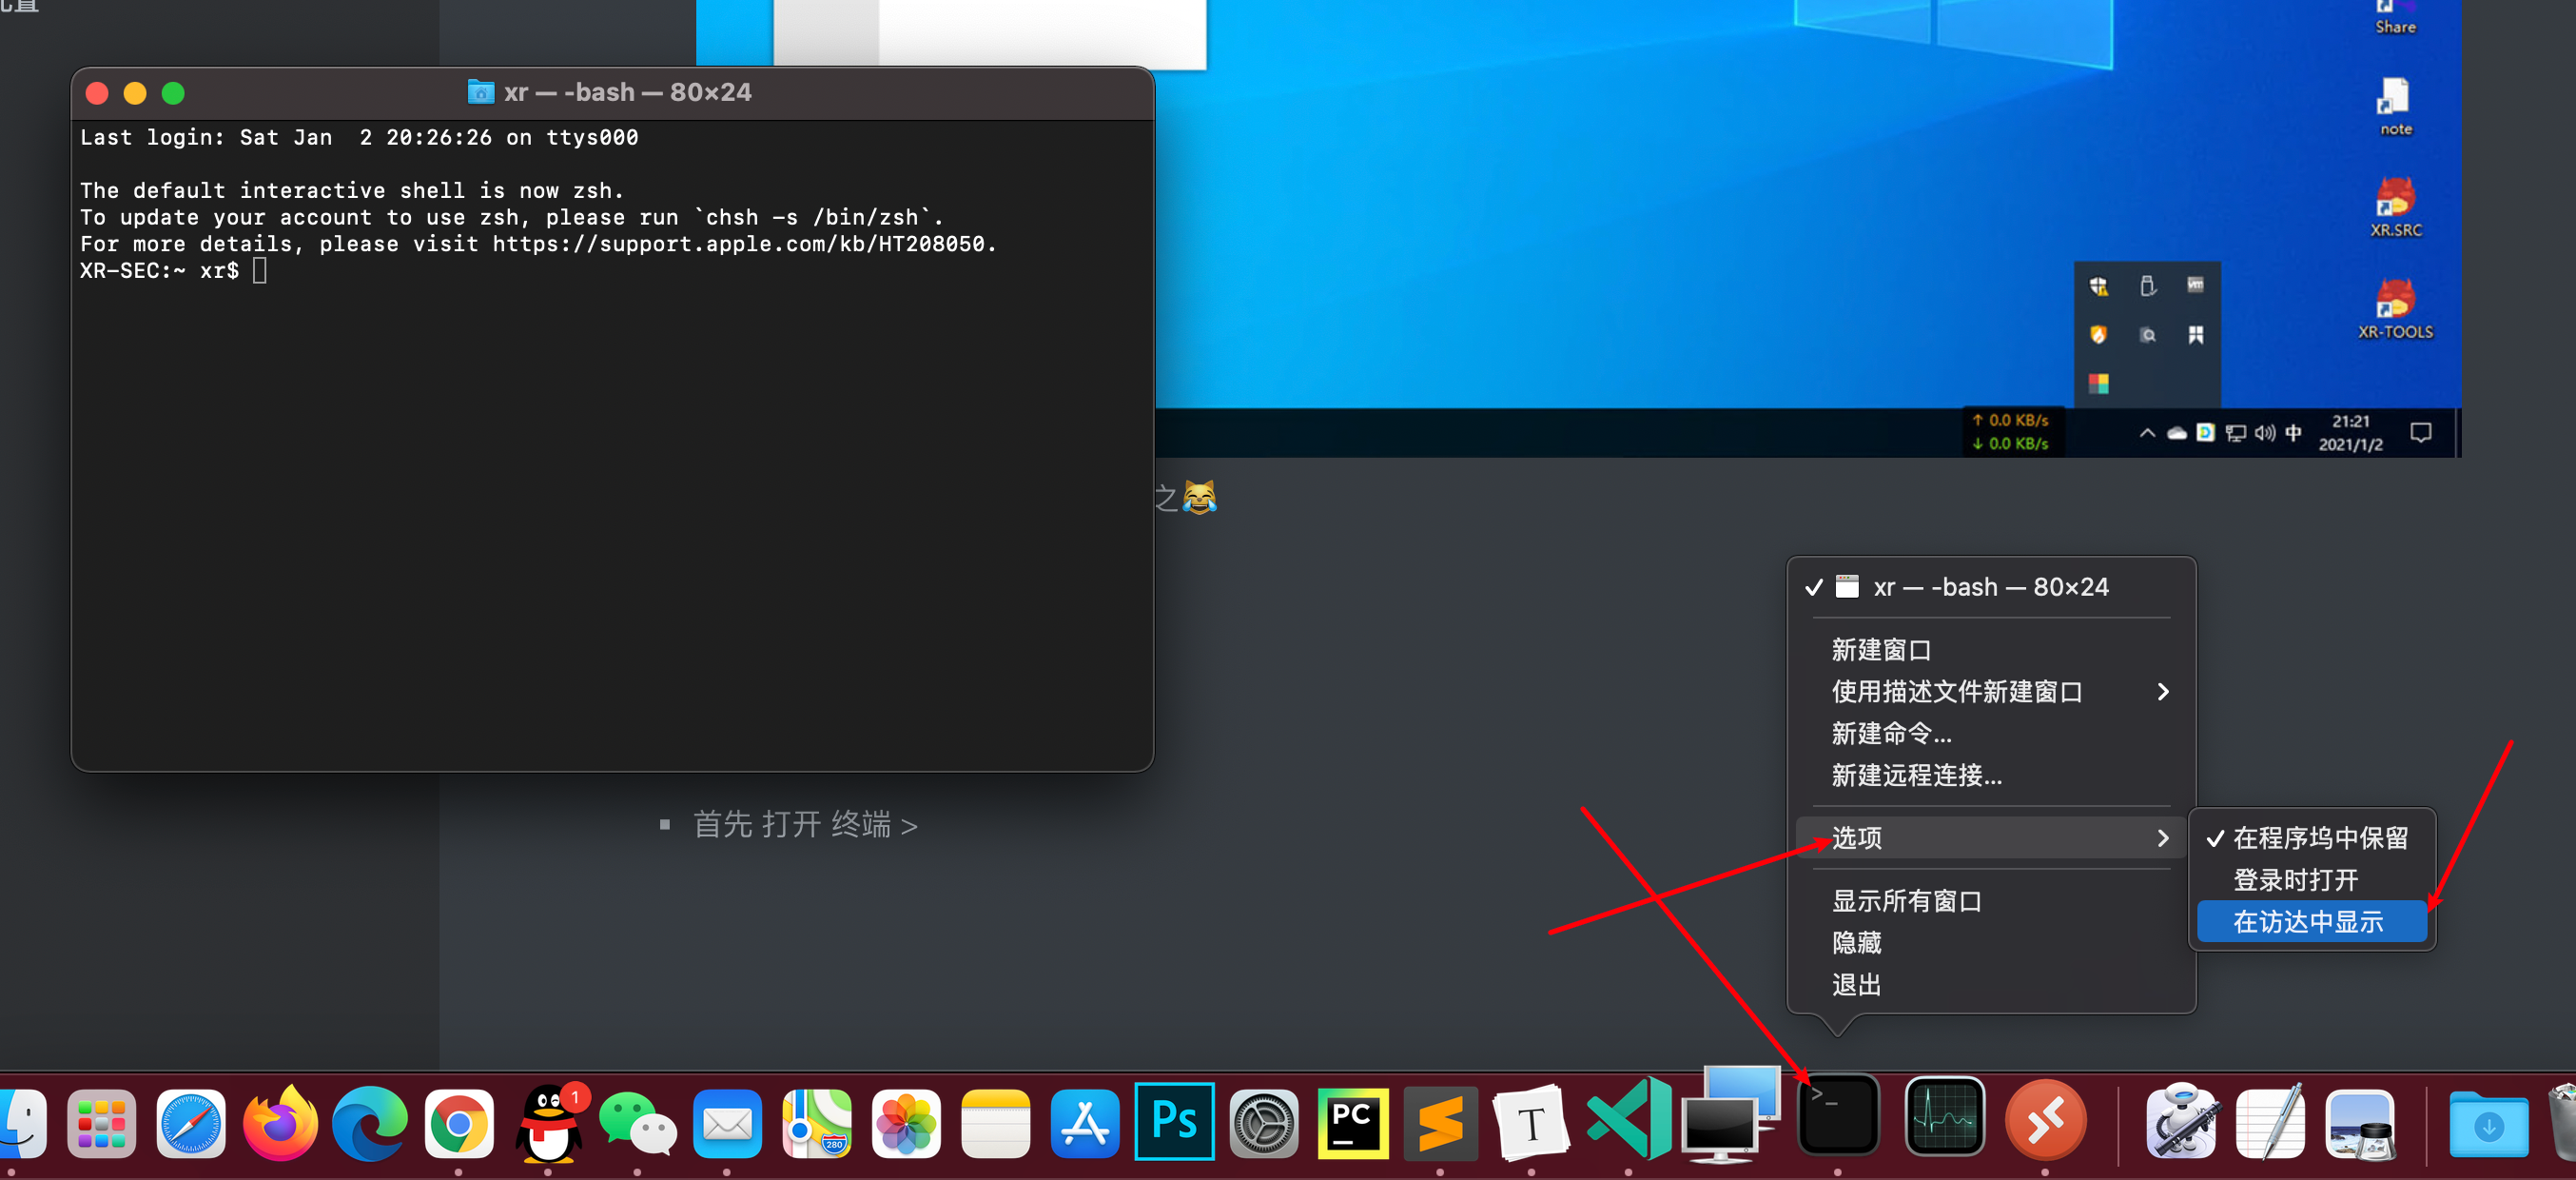Screen dimensions: 2576x1180
Task: Select 新建窗口 menu entry
Action: coord(1990,650)
